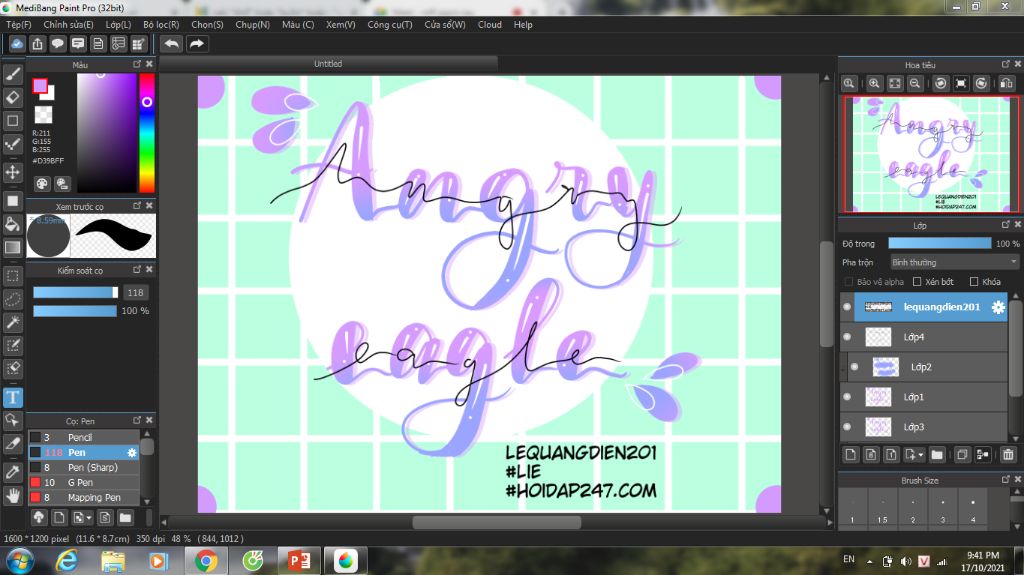The image size is (1024, 575).
Task: Select the Pencil brush
Action: (x=84, y=437)
